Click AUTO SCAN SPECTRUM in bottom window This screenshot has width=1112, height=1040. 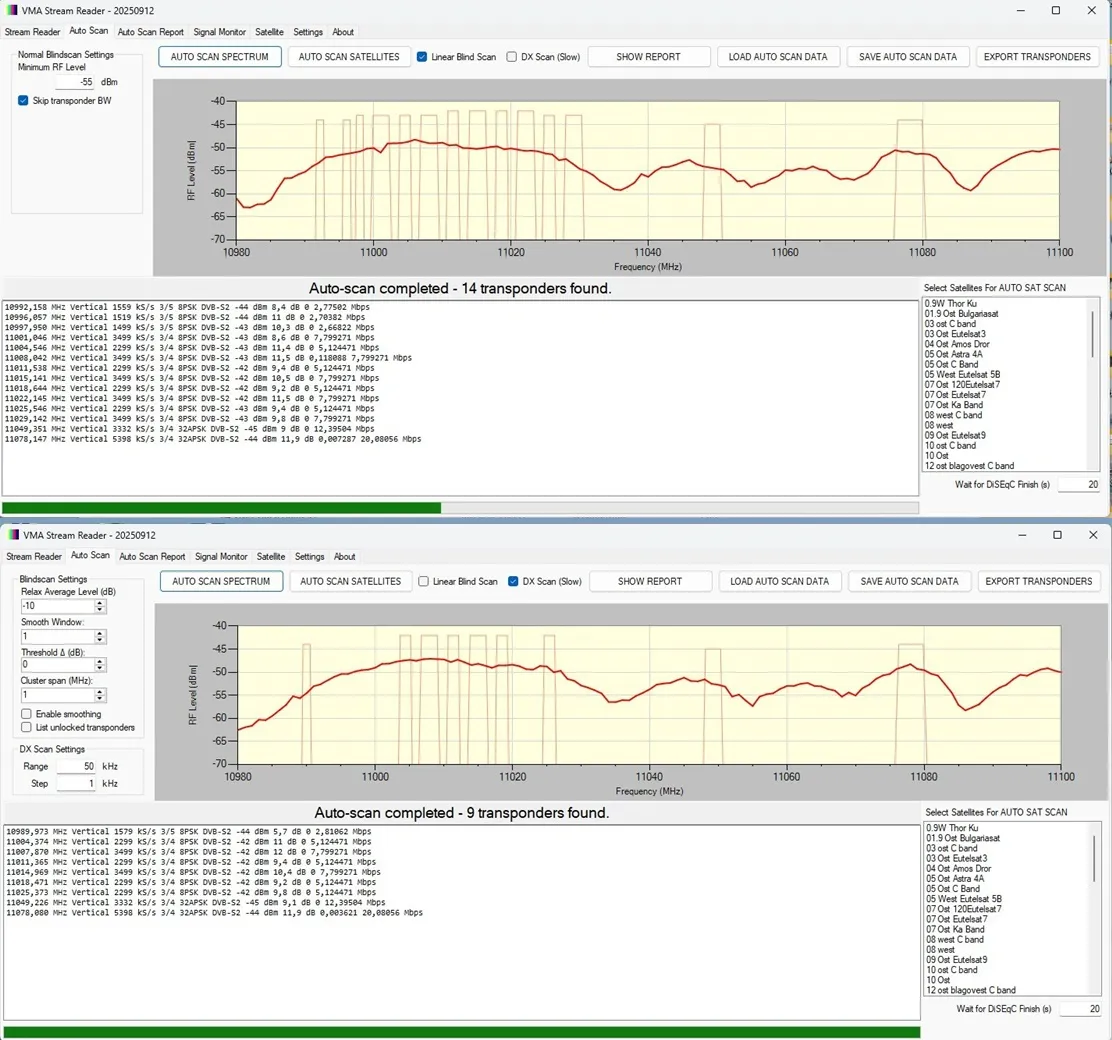click(x=221, y=581)
